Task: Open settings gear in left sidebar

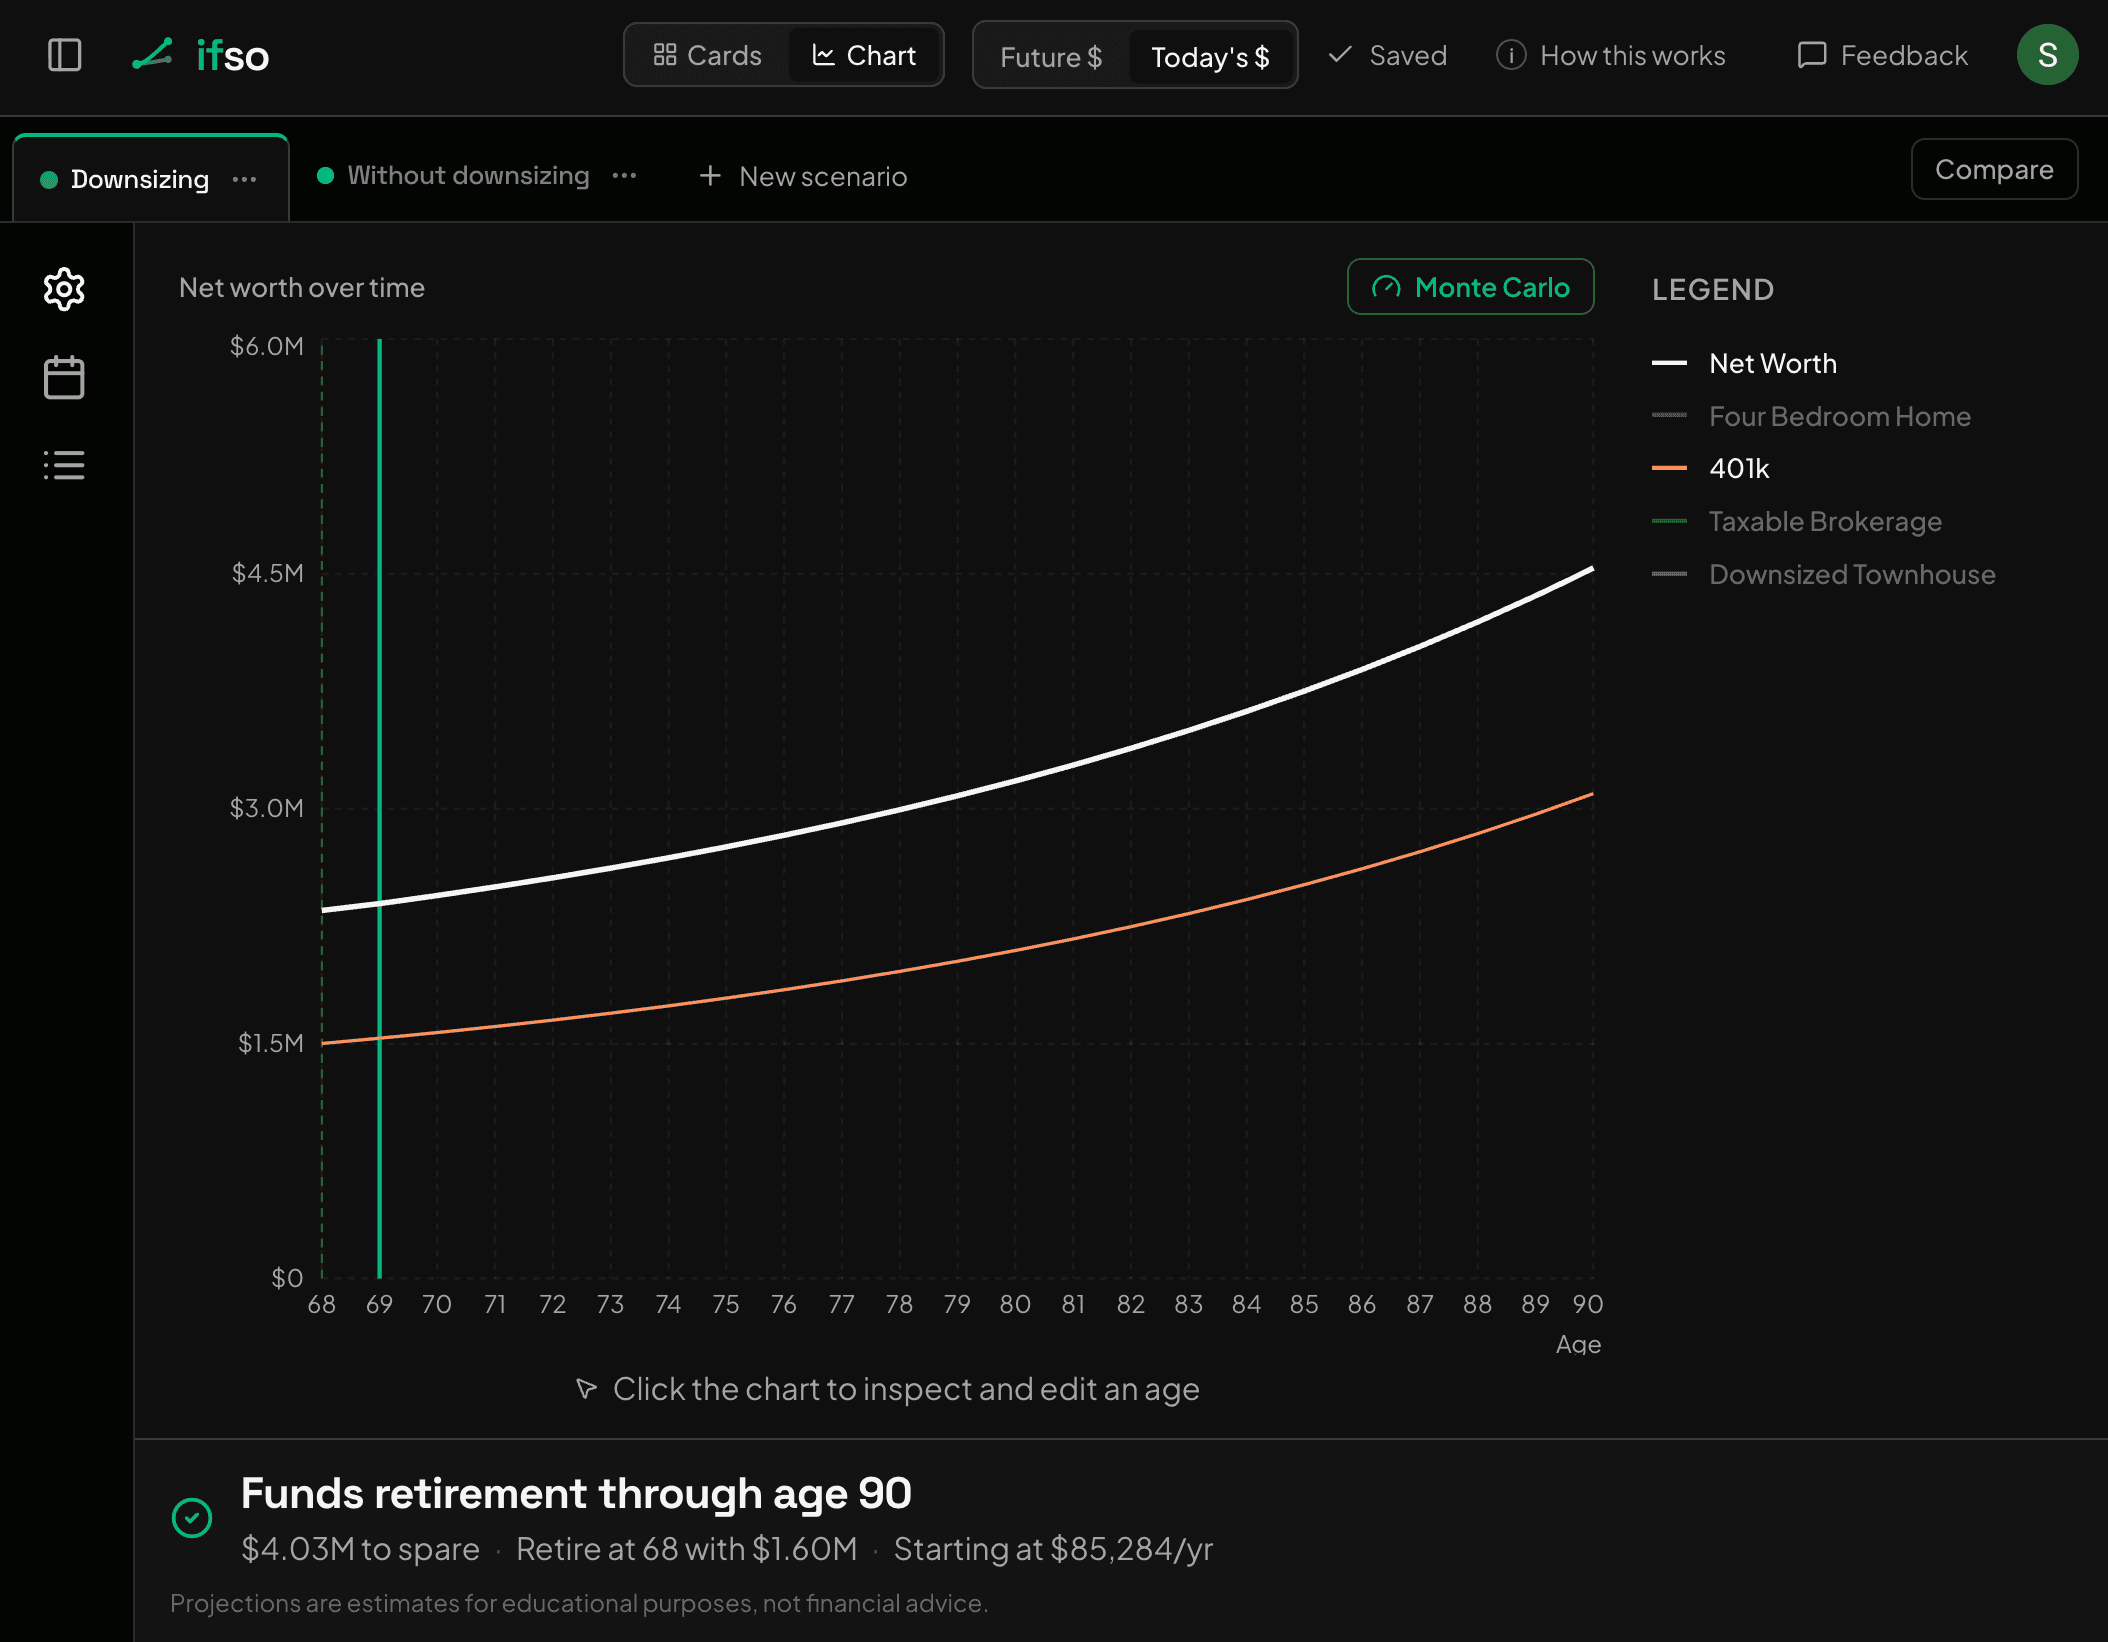Action: coord(64,289)
